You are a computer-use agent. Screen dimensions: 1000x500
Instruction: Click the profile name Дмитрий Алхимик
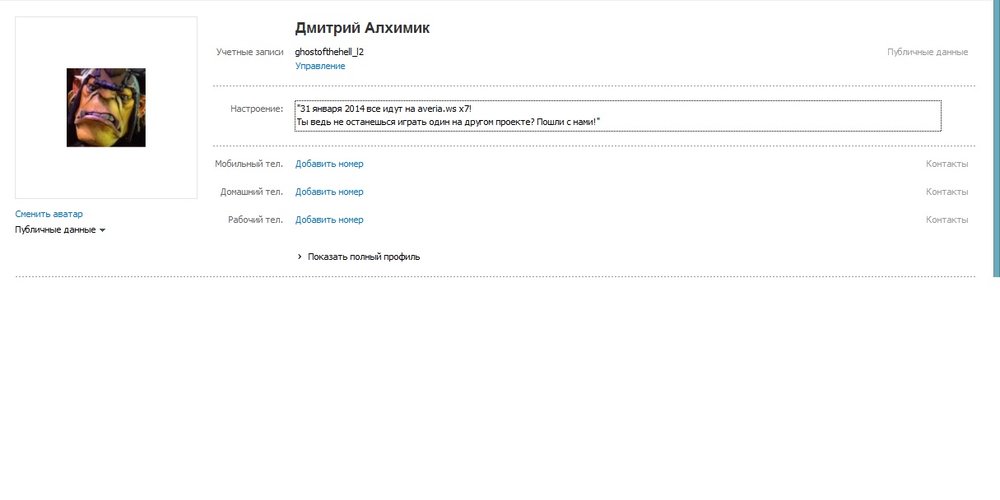click(363, 28)
